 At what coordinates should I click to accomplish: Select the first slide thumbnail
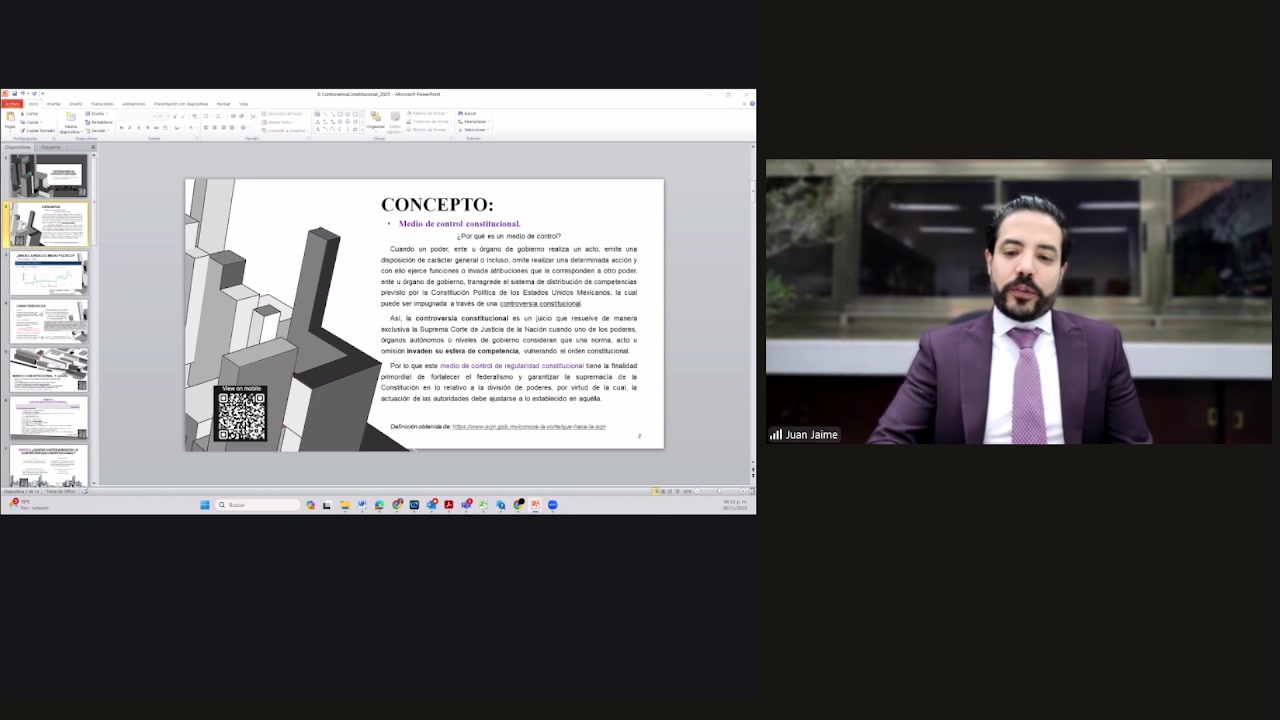(x=49, y=176)
